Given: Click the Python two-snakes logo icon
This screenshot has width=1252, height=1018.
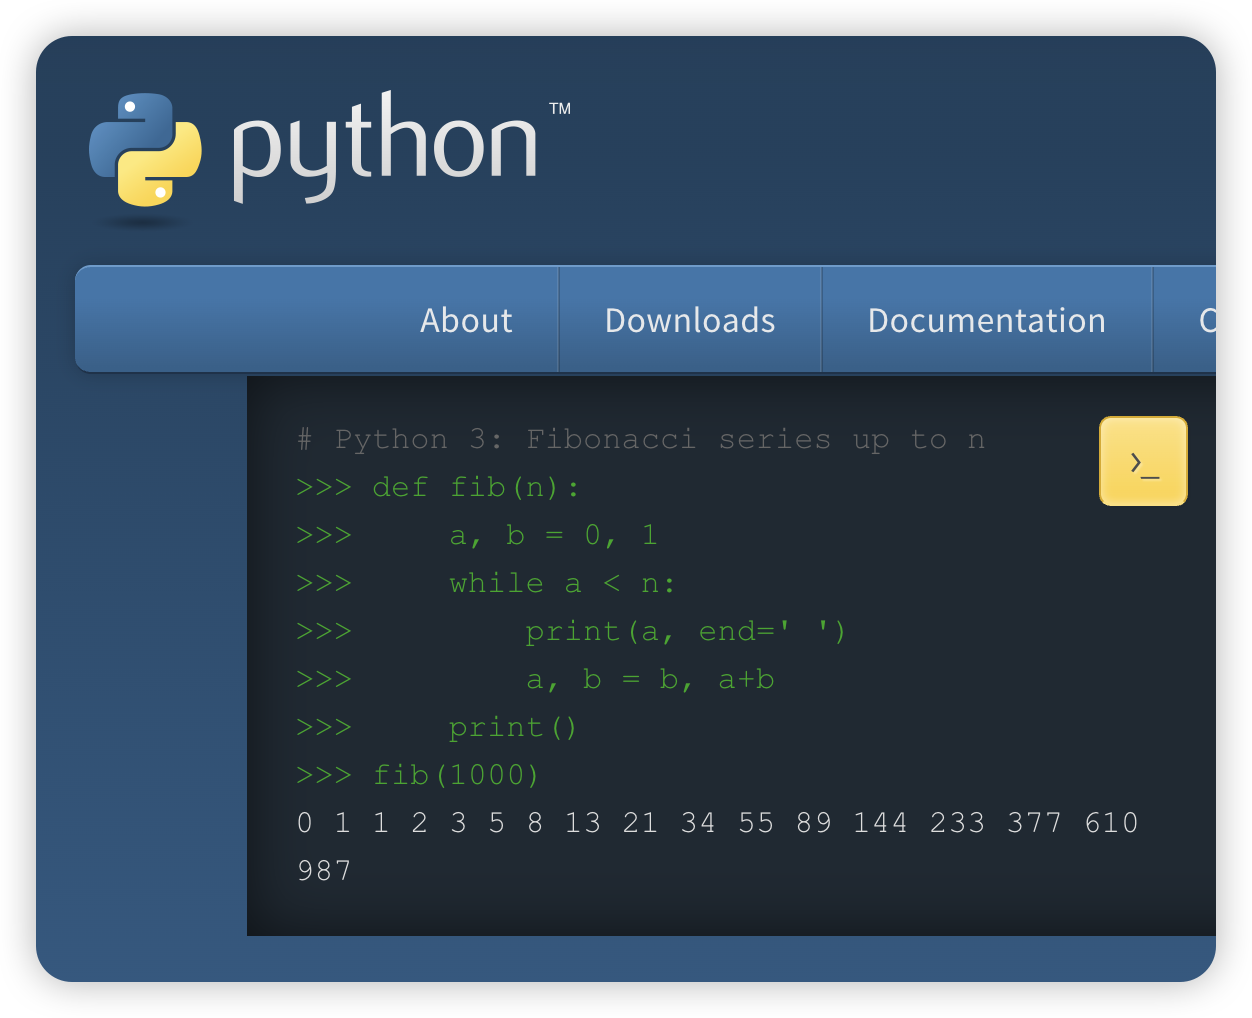Looking at the screenshot, I should click(x=146, y=150).
